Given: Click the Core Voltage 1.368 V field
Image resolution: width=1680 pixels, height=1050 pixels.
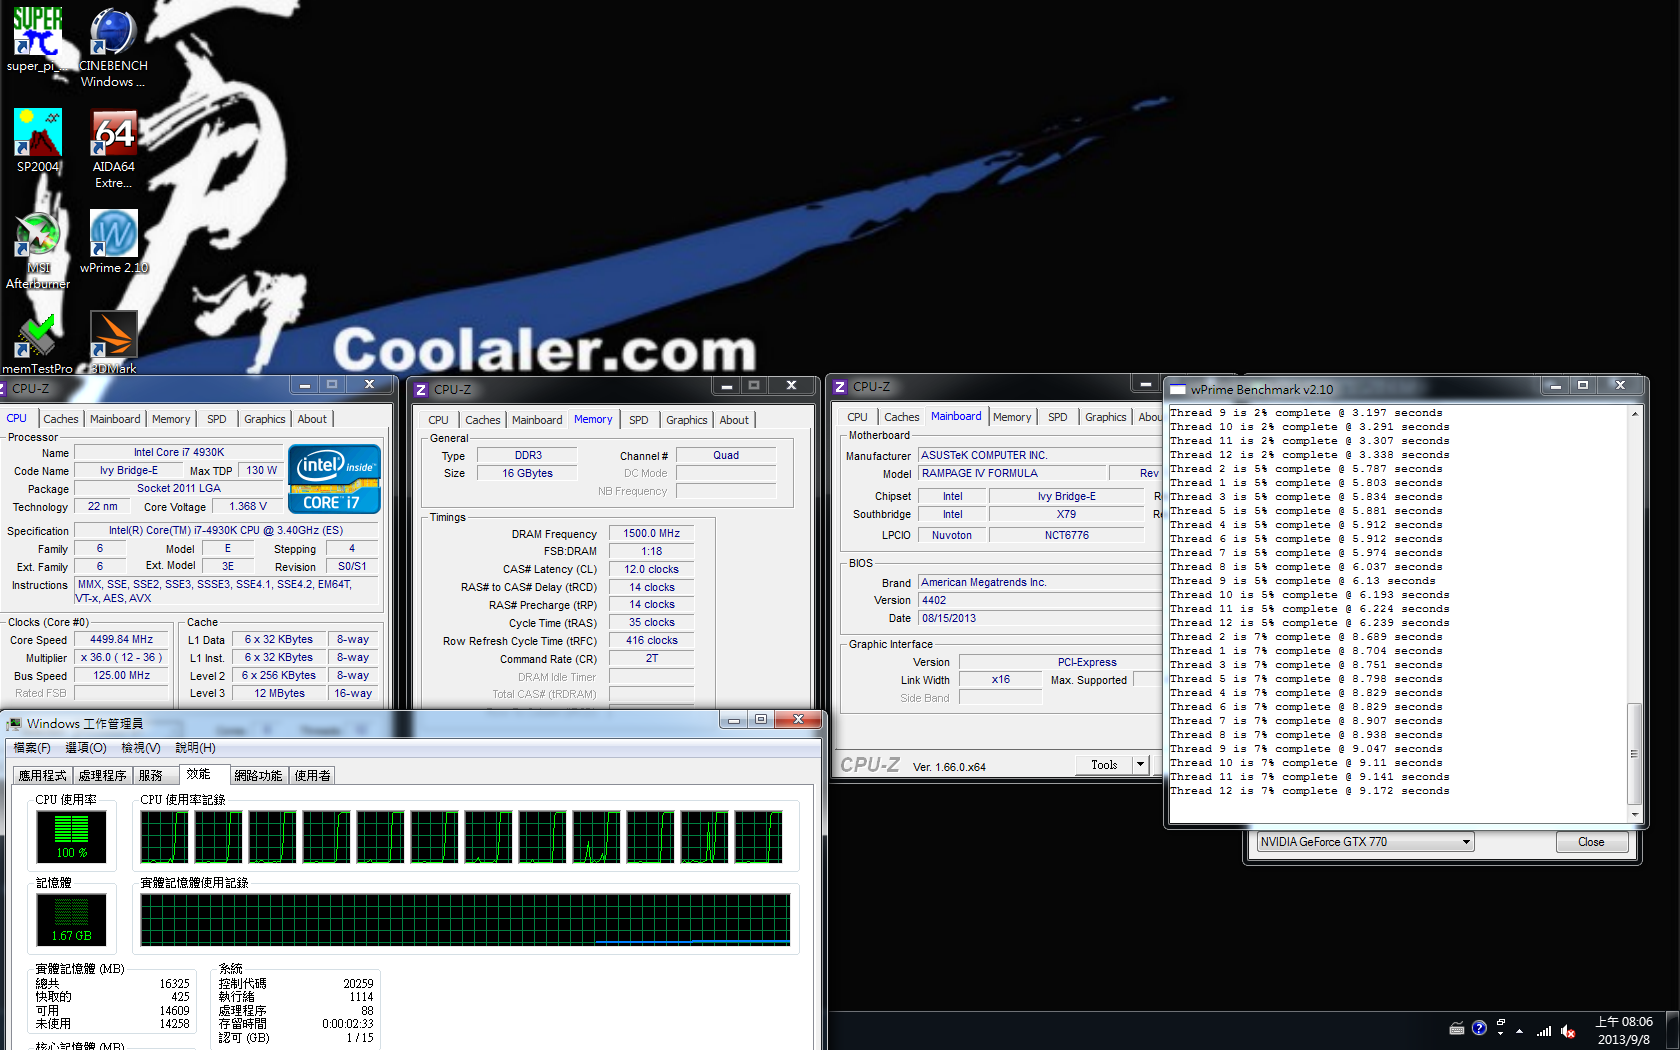Looking at the screenshot, I should point(249,507).
